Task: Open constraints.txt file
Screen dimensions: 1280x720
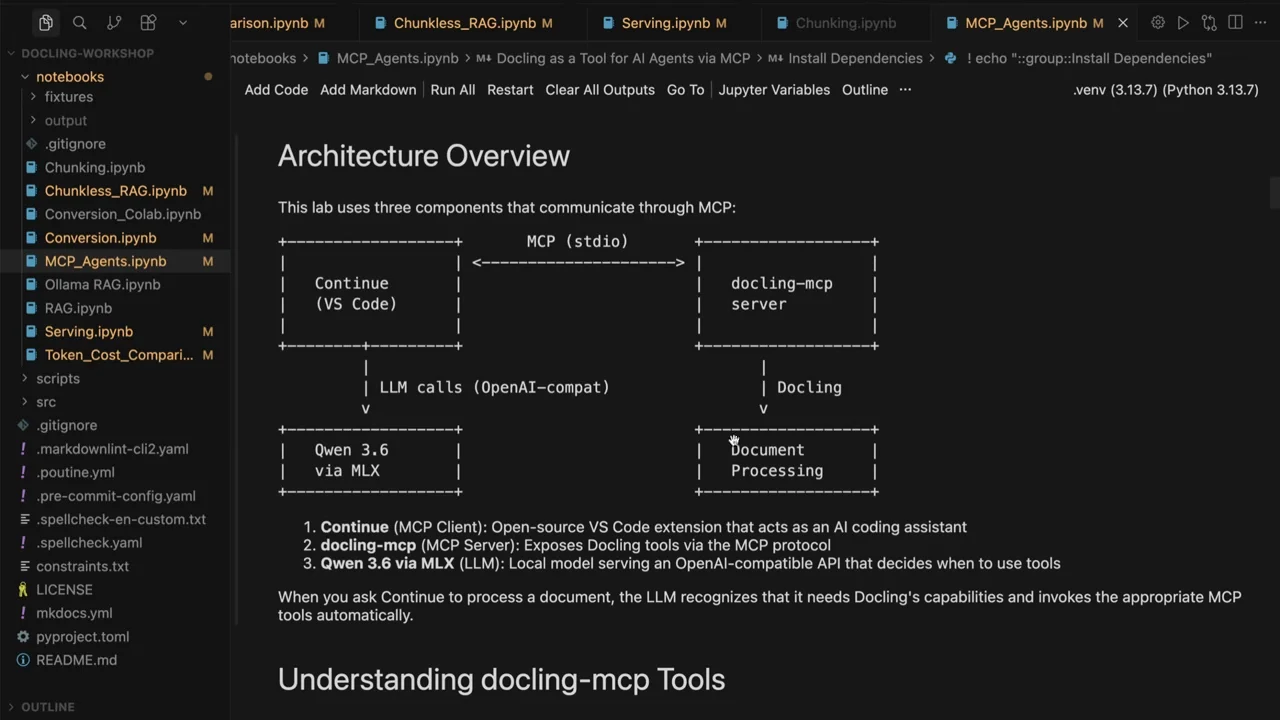Action: pyautogui.click(x=82, y=566)
